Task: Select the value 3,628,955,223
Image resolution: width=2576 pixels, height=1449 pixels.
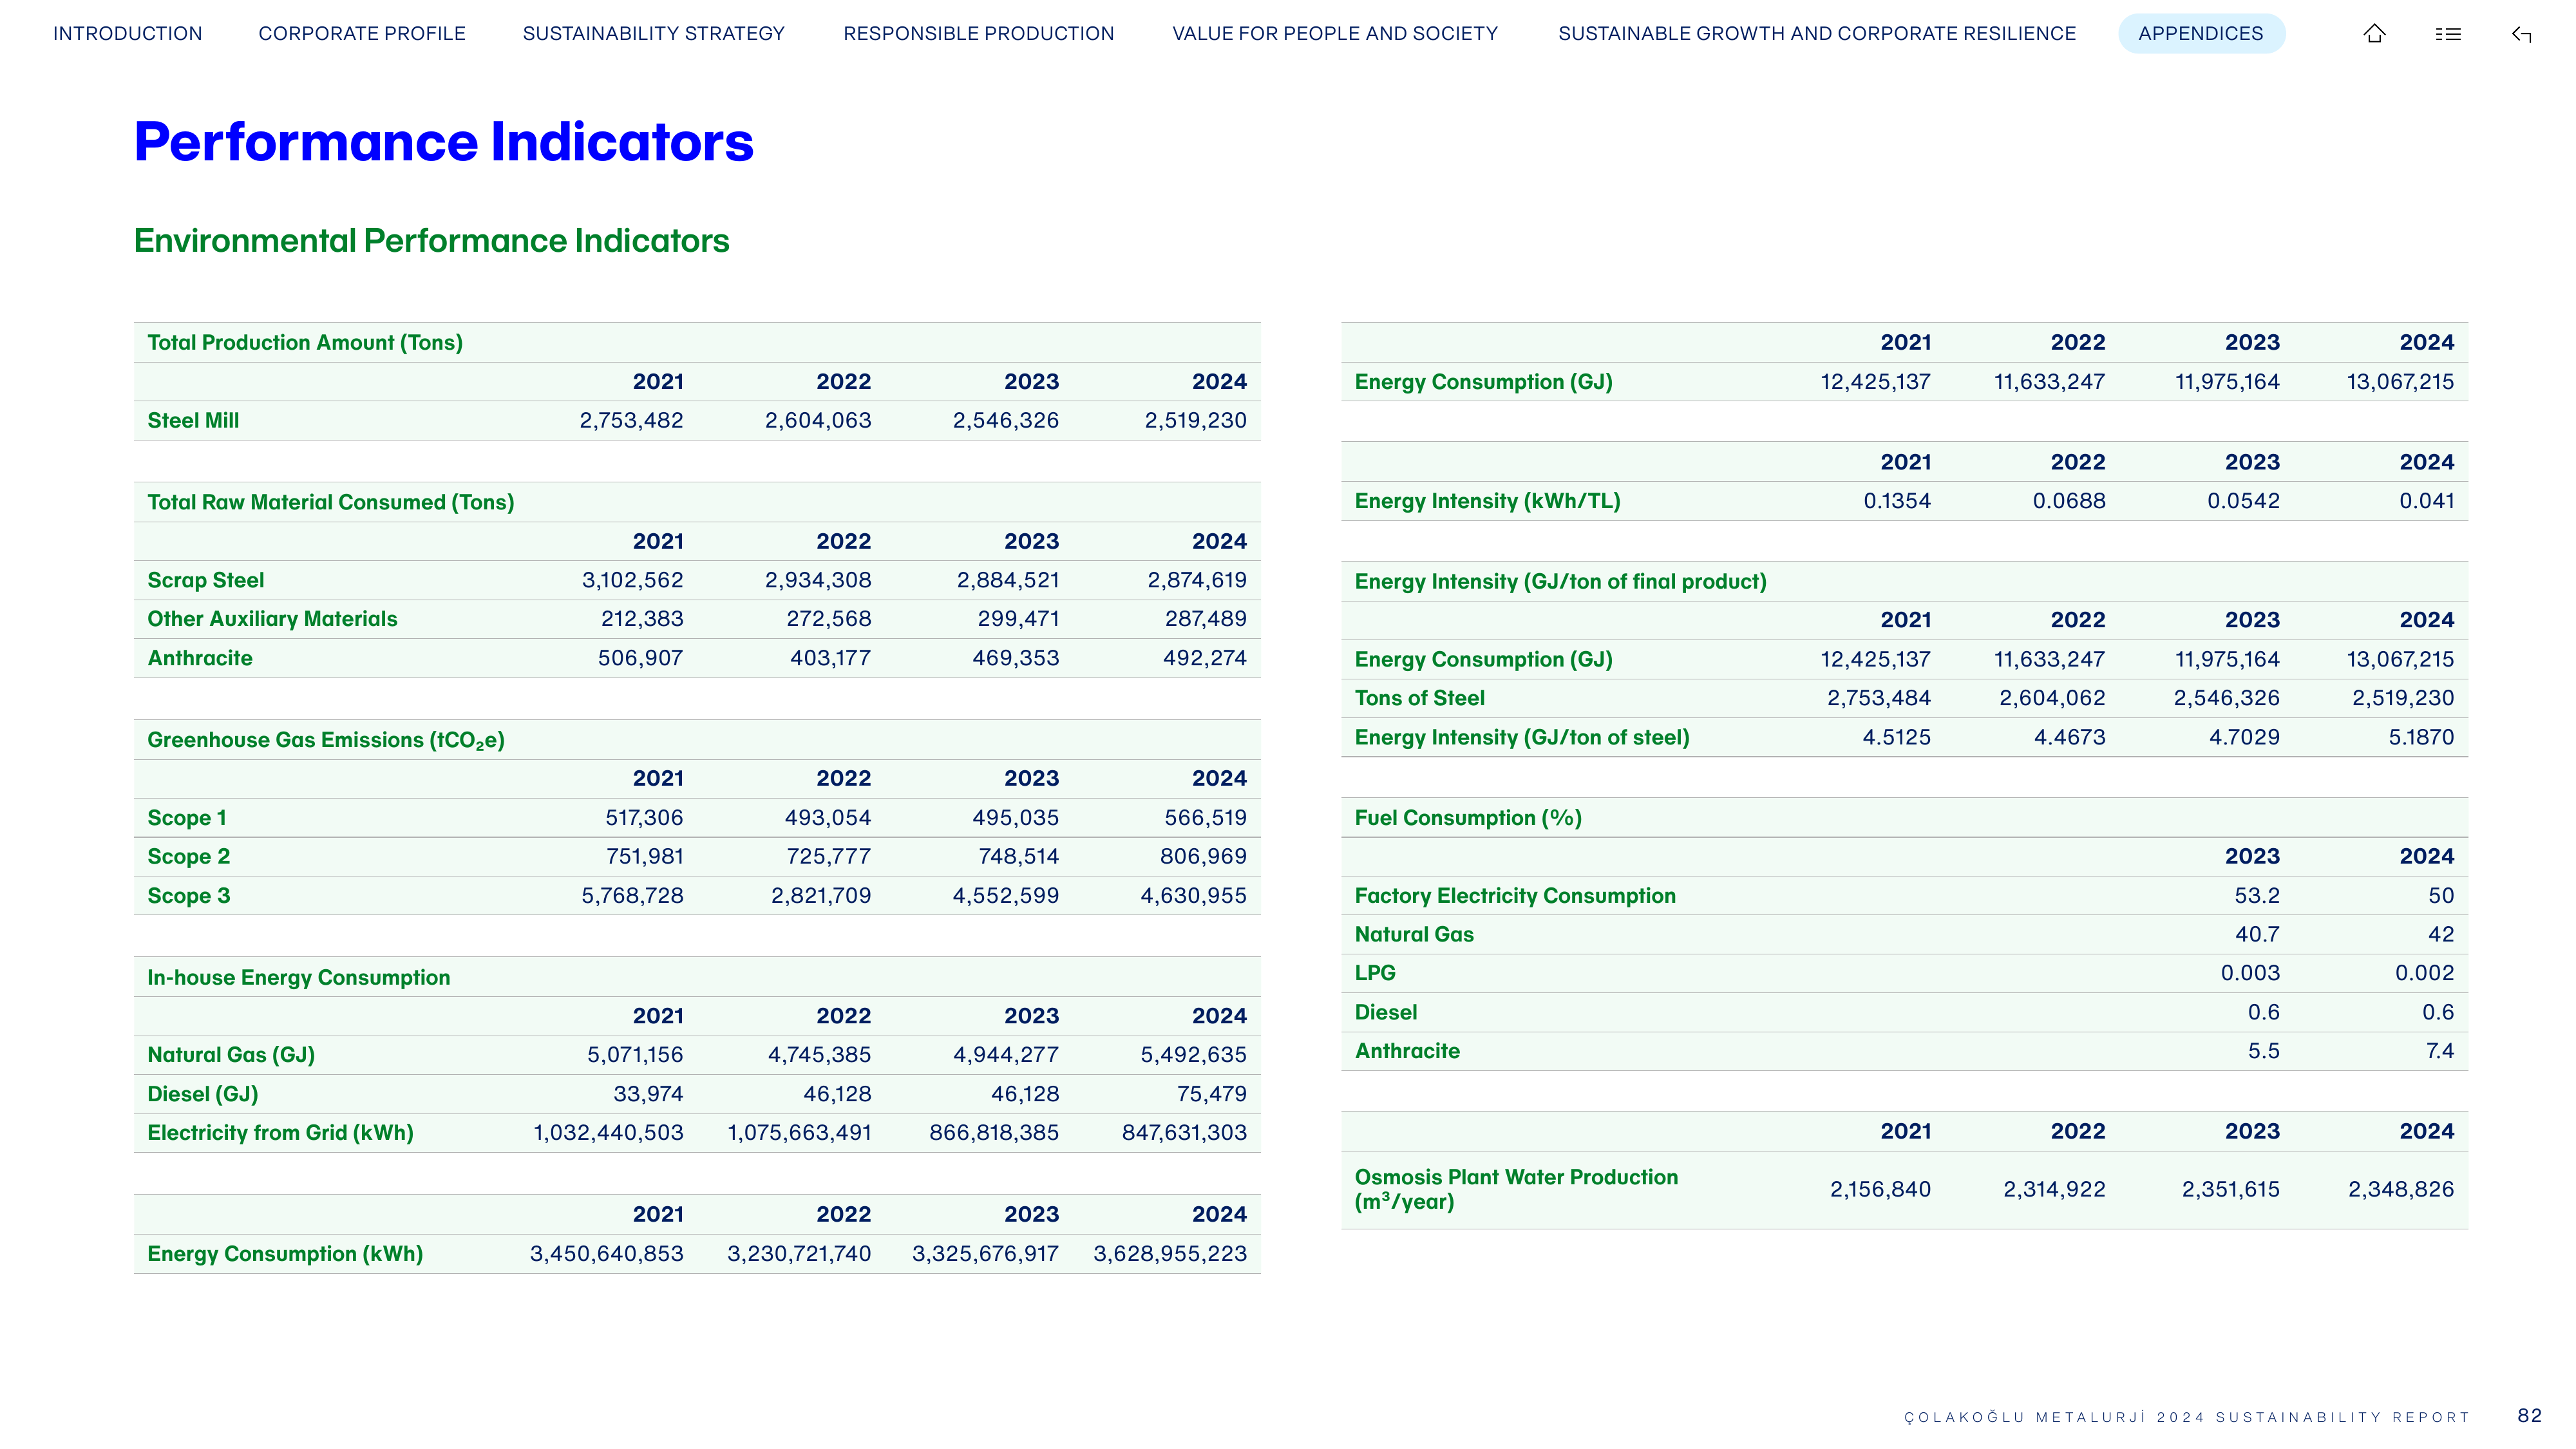Action: (1170, 1254)
